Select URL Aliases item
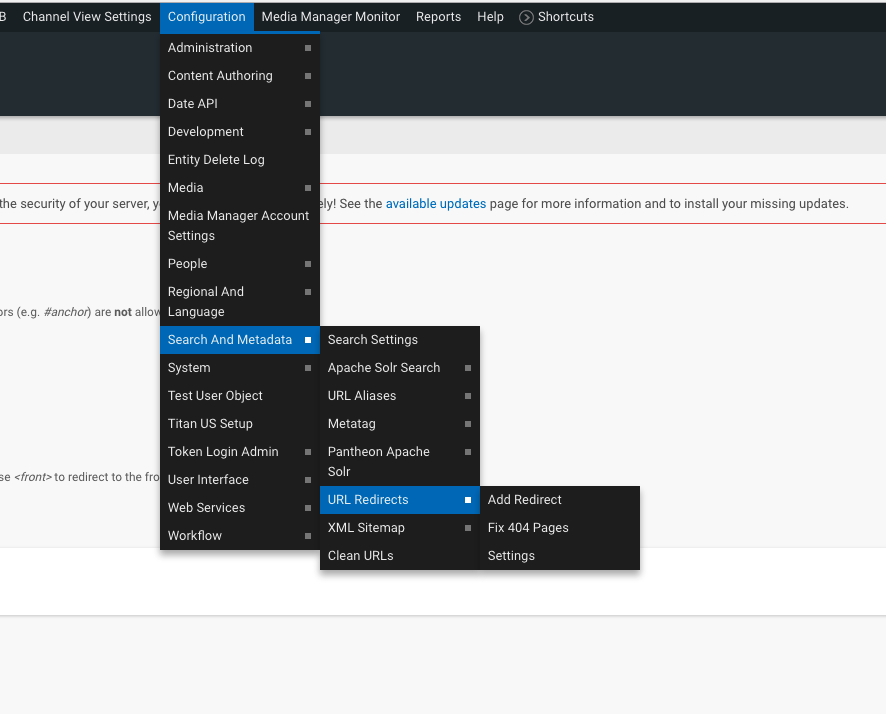The height and width of the screenshot is (714, 886). click(399, 396)
